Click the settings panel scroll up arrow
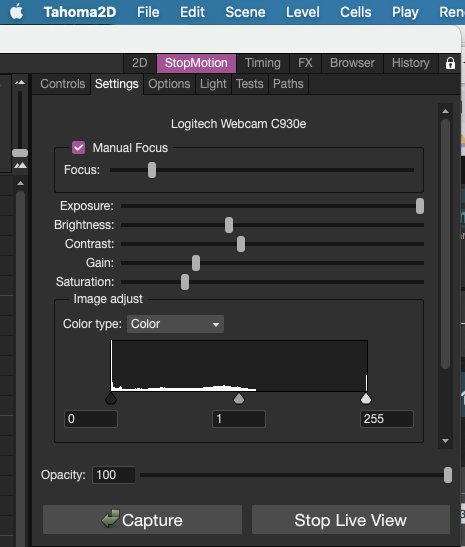Image resolution: width=465 pixels, height=547 pixels. pyautogui.click(x=445, y=111)
